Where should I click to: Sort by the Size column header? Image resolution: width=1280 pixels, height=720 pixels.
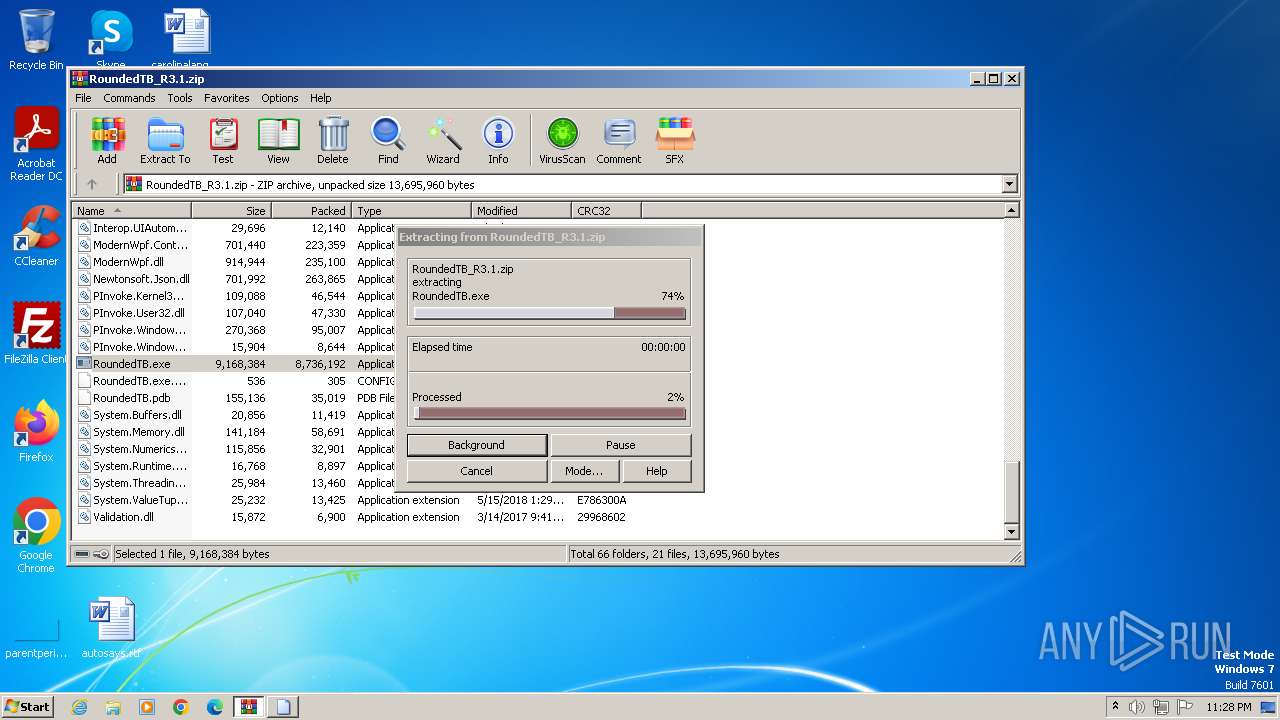pyautogui.click(x=231, y=211)
